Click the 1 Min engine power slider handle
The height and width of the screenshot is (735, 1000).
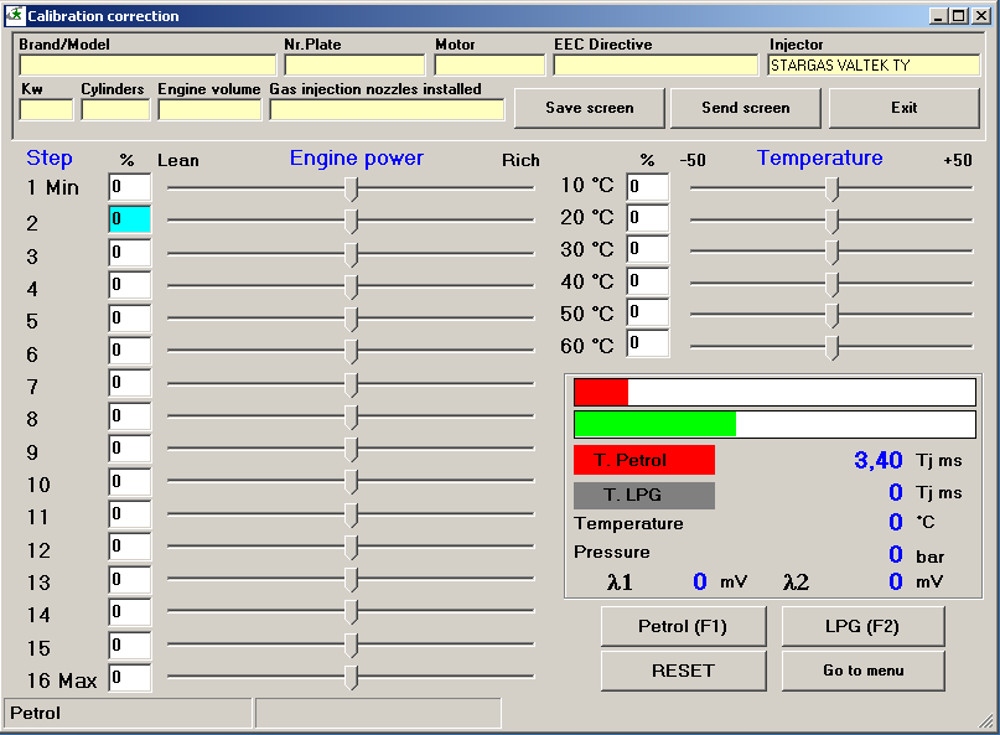click(351, 188)
